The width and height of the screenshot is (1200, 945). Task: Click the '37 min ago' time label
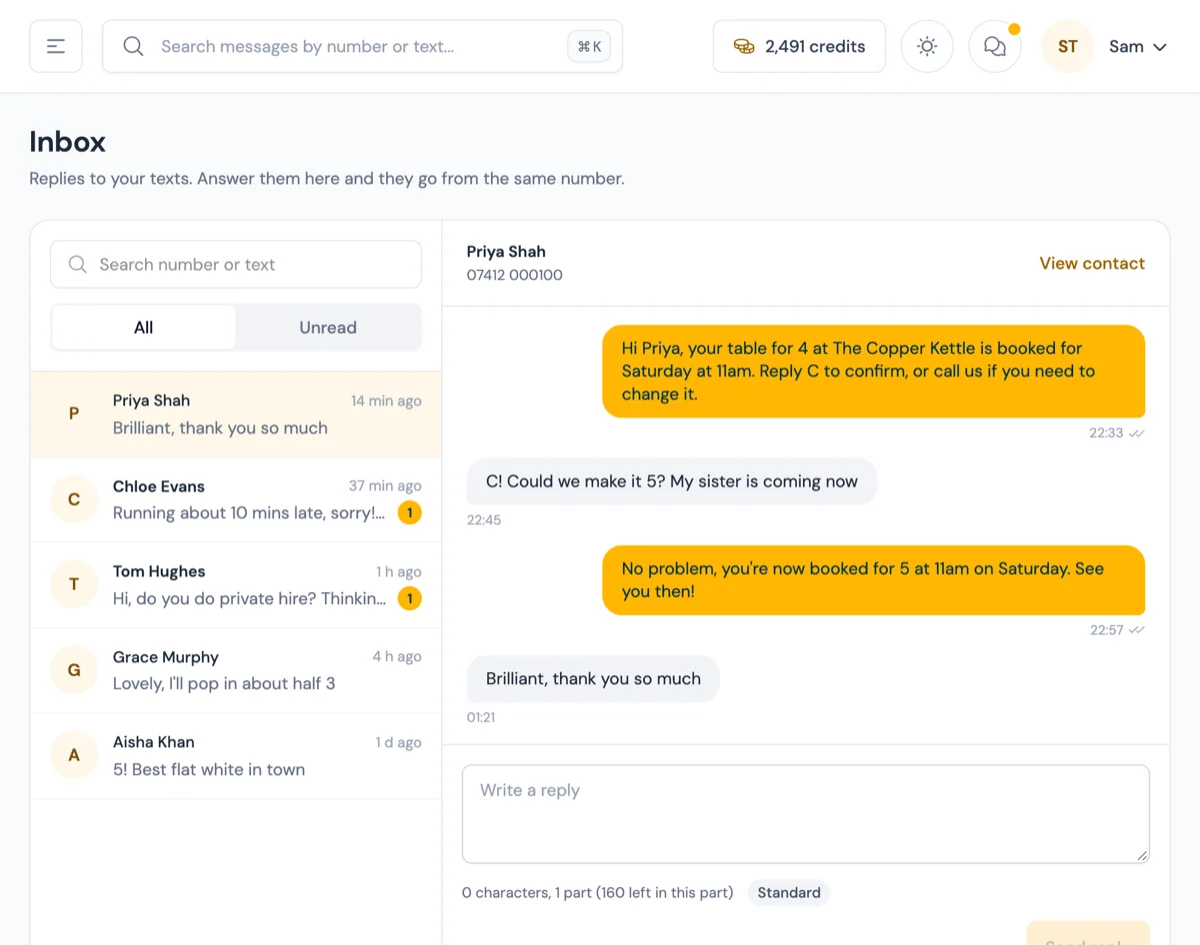coord(385,486)
